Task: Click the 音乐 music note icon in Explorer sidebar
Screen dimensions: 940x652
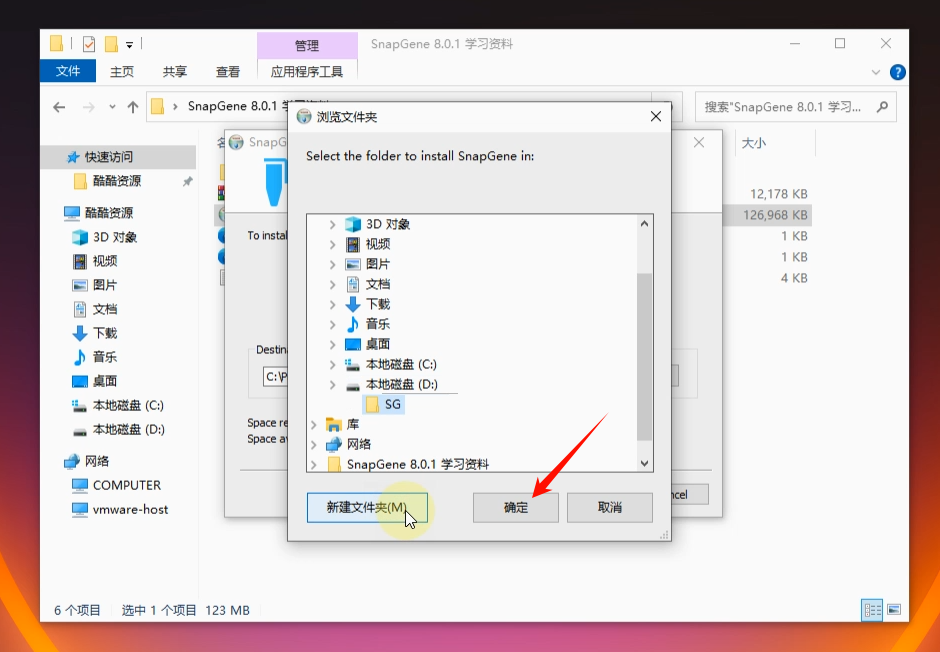Action: tap(80, 357)
